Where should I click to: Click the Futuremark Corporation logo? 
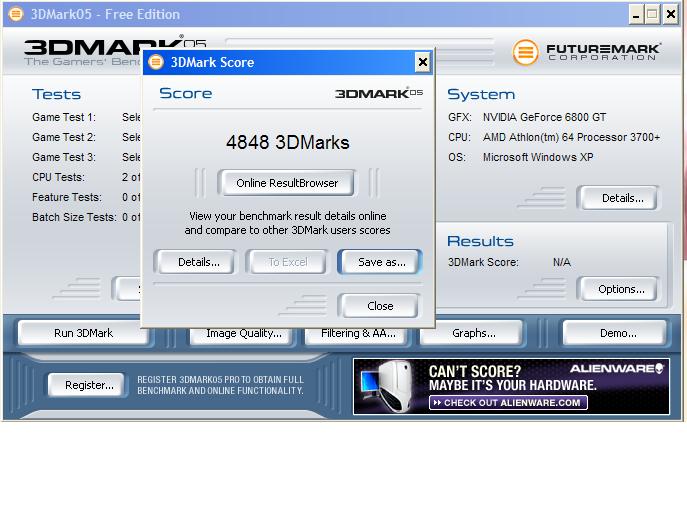(x=586, y=52)
